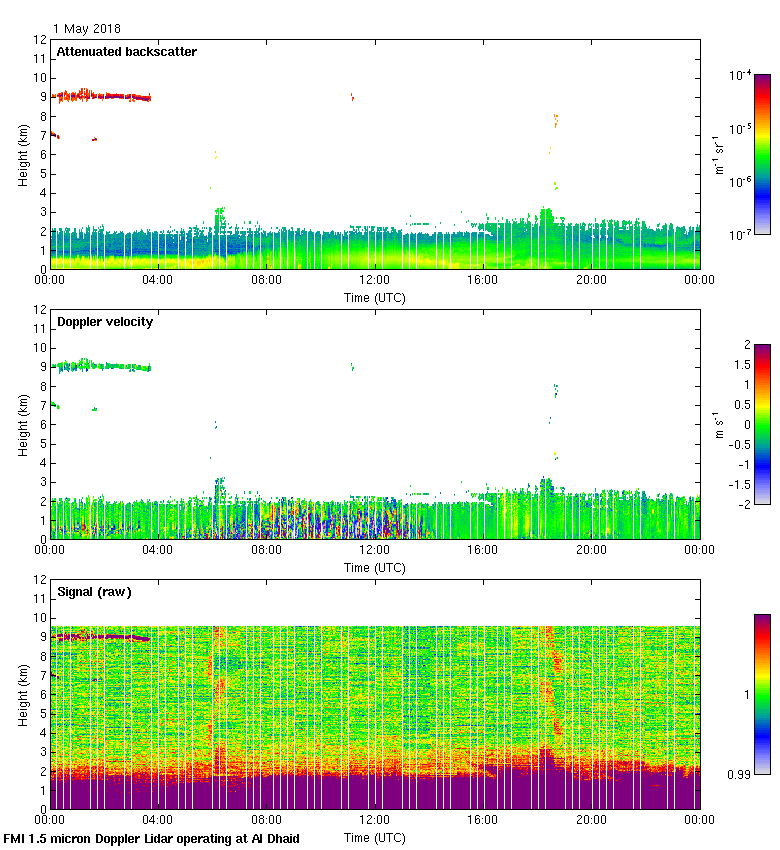Click the 12:00 tick under the backscatter plot
This screenshot has width=780, height=850.
(x=375, y=281)
